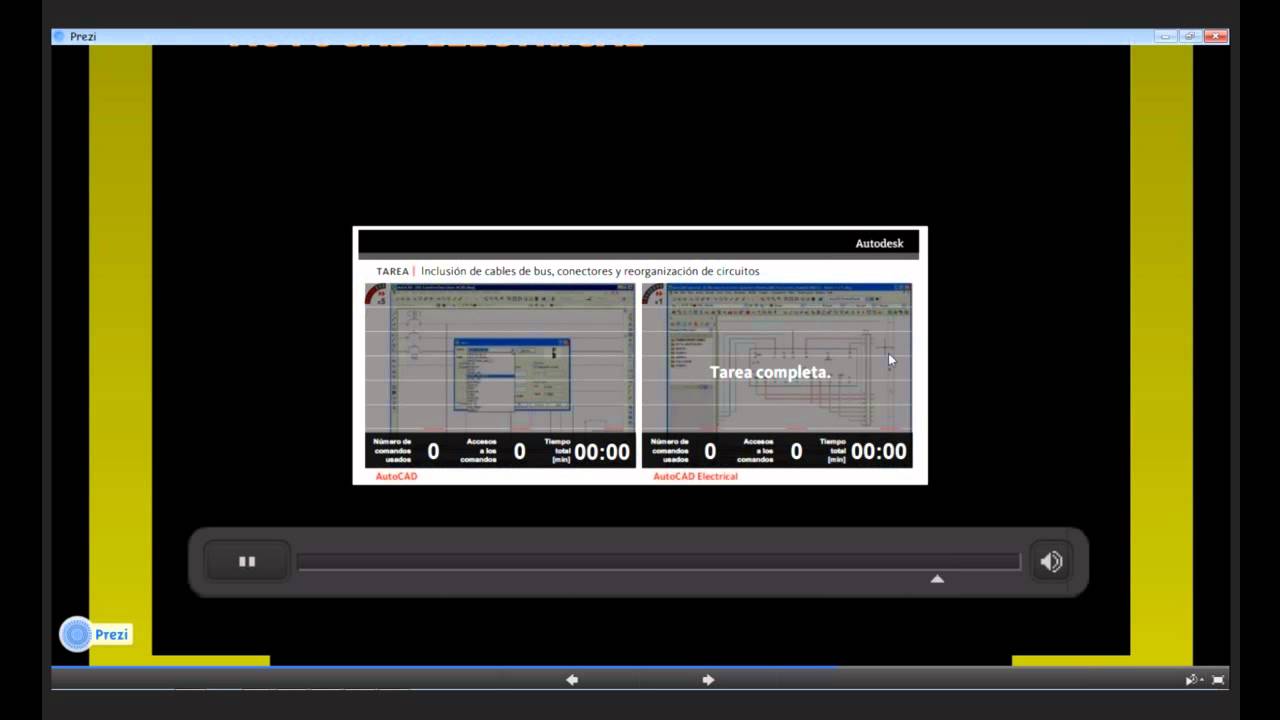Click the blue presentation progress bar
Image resolution: width=1280 pixels, height=720 pixels.
(x=445, y=666)
